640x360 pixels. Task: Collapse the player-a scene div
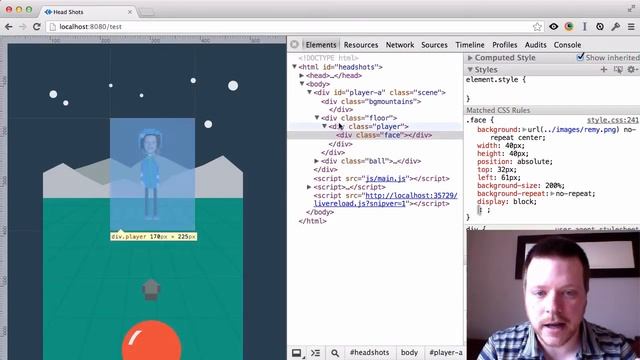tap(309, 93)
